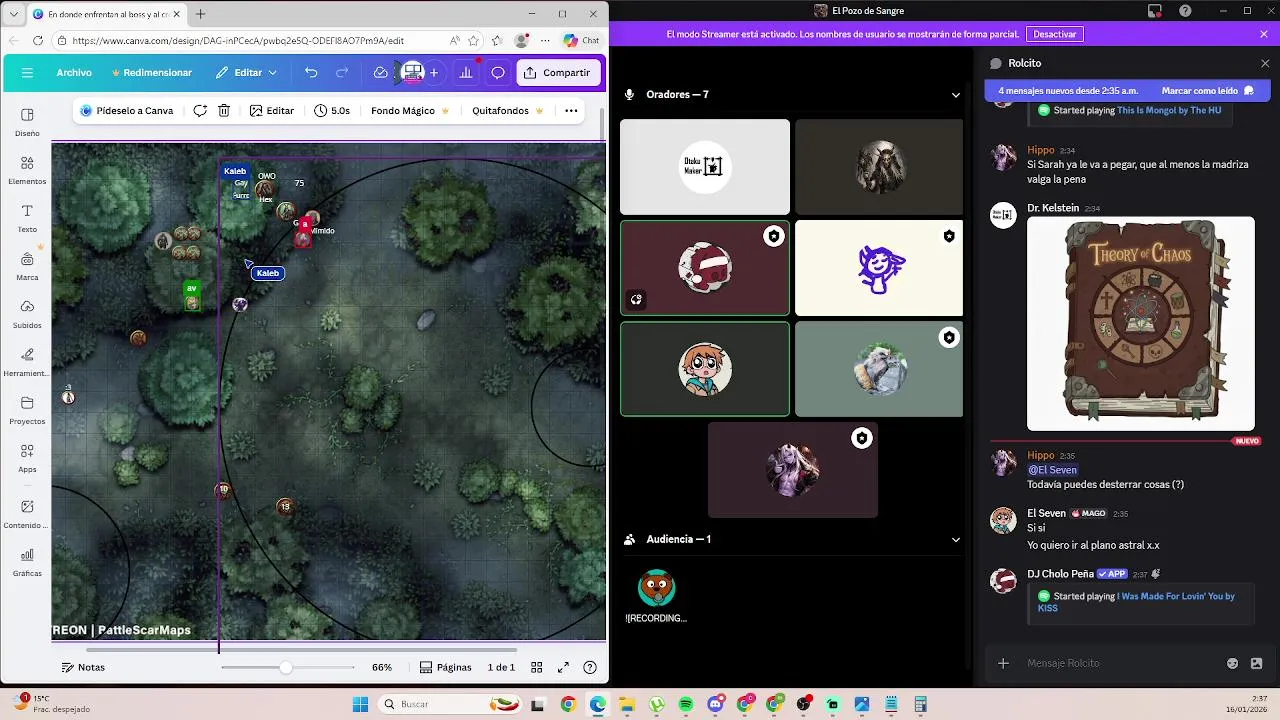Viewport: 1280px width, 720px height.
Task: Open the Diseño side panel
Action: point(27,122)
